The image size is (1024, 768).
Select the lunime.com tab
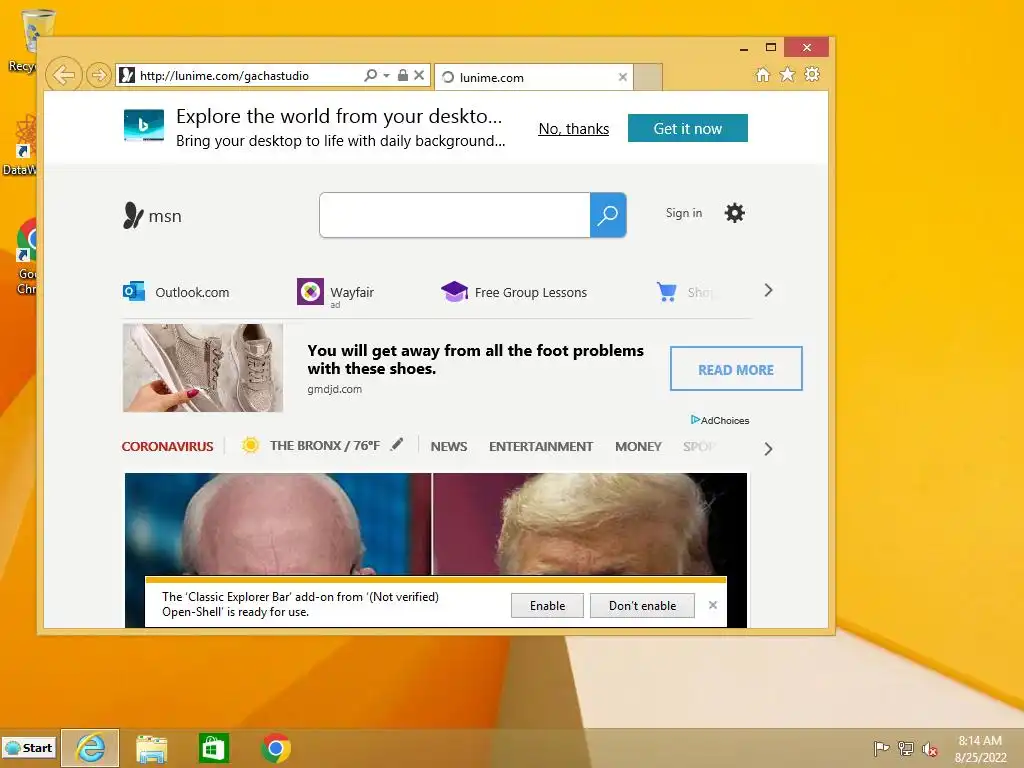534,77
